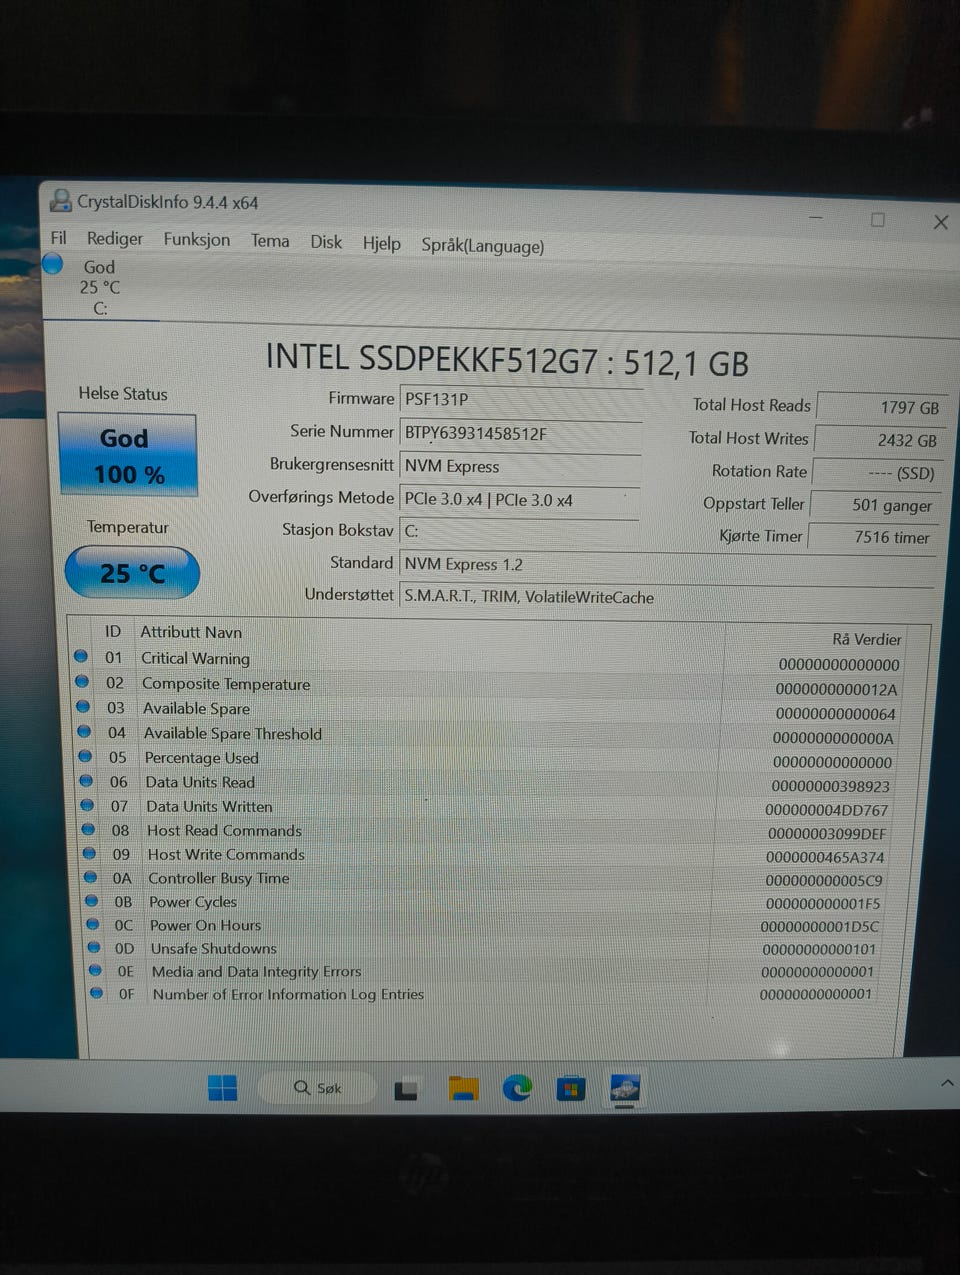This screenshot has width=960, height=1275.
Task: Open the Funksjon menu
Action: coord(197,240)
